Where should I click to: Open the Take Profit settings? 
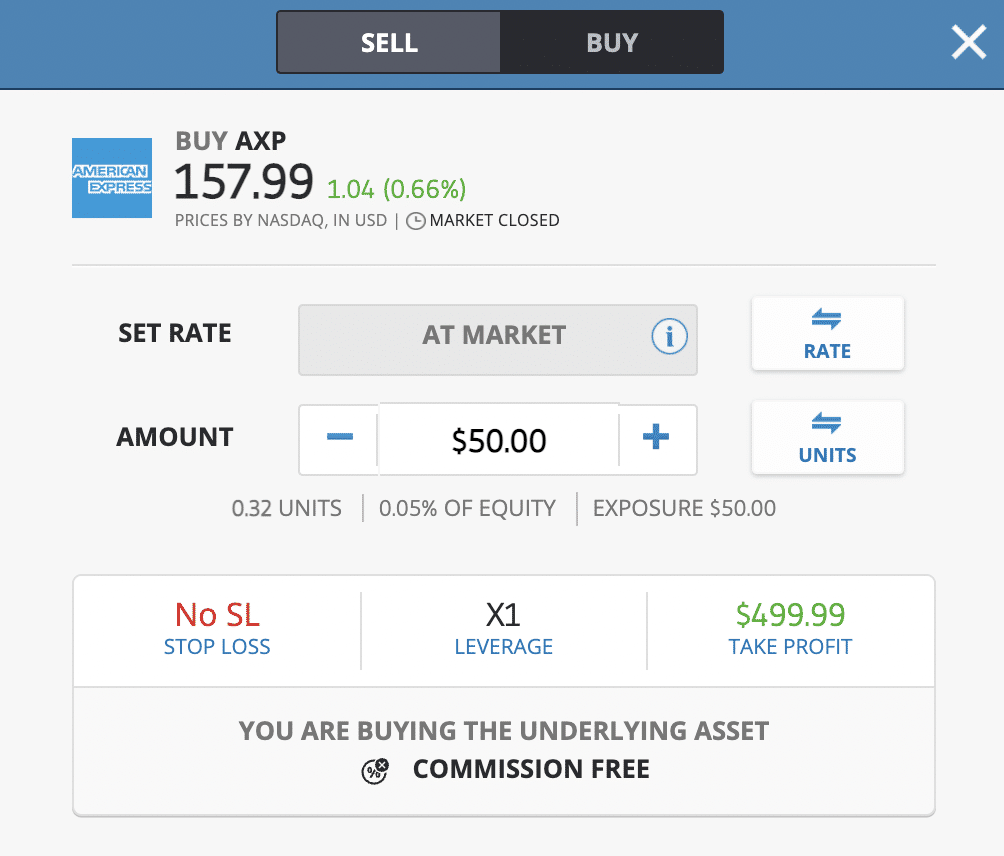789,630
